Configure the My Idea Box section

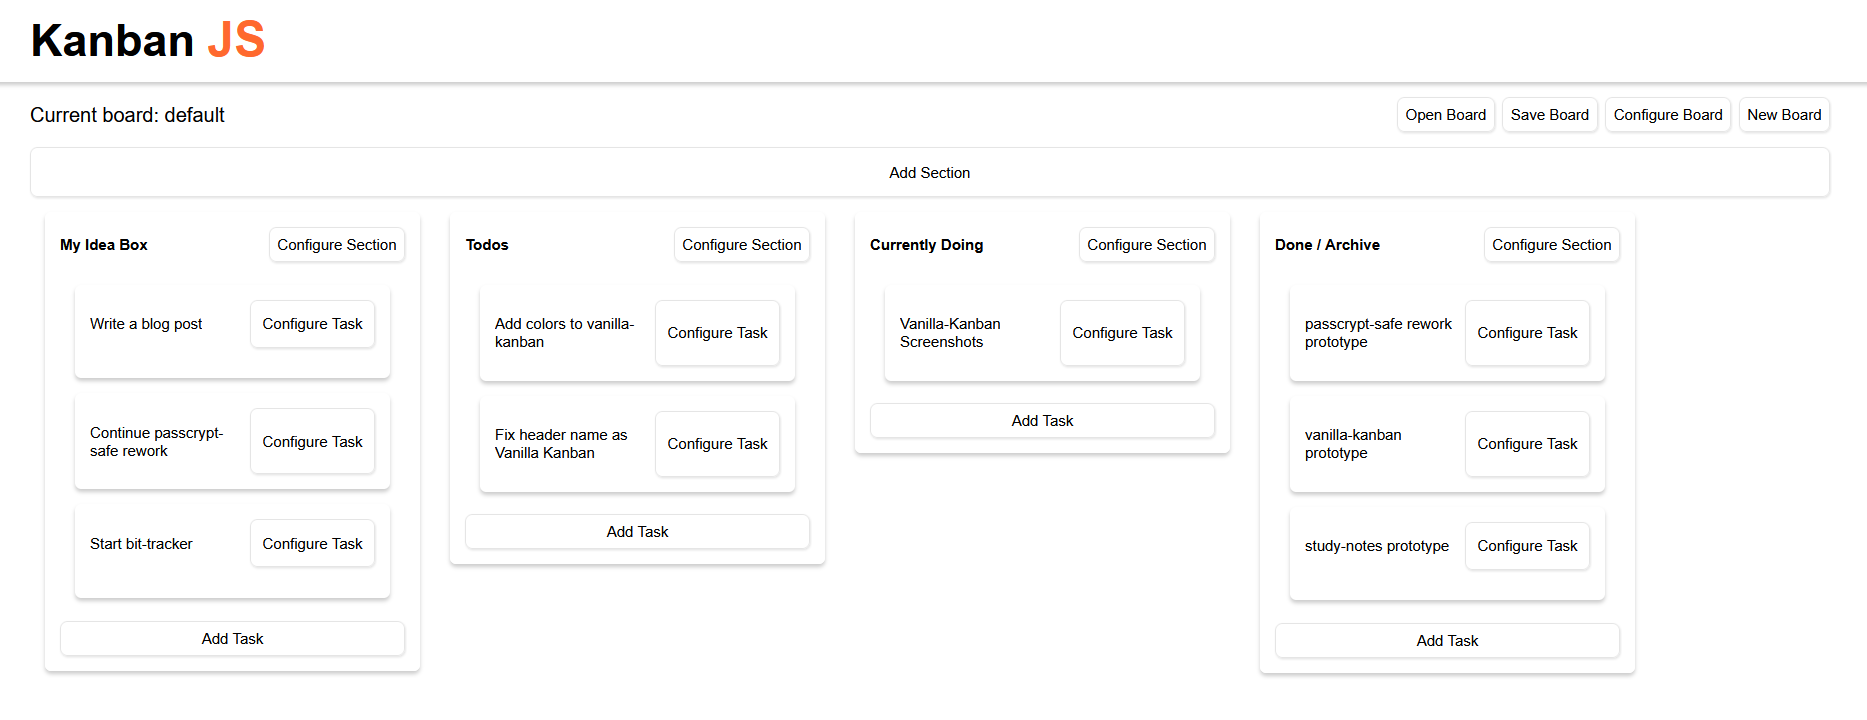pos(336,245)
